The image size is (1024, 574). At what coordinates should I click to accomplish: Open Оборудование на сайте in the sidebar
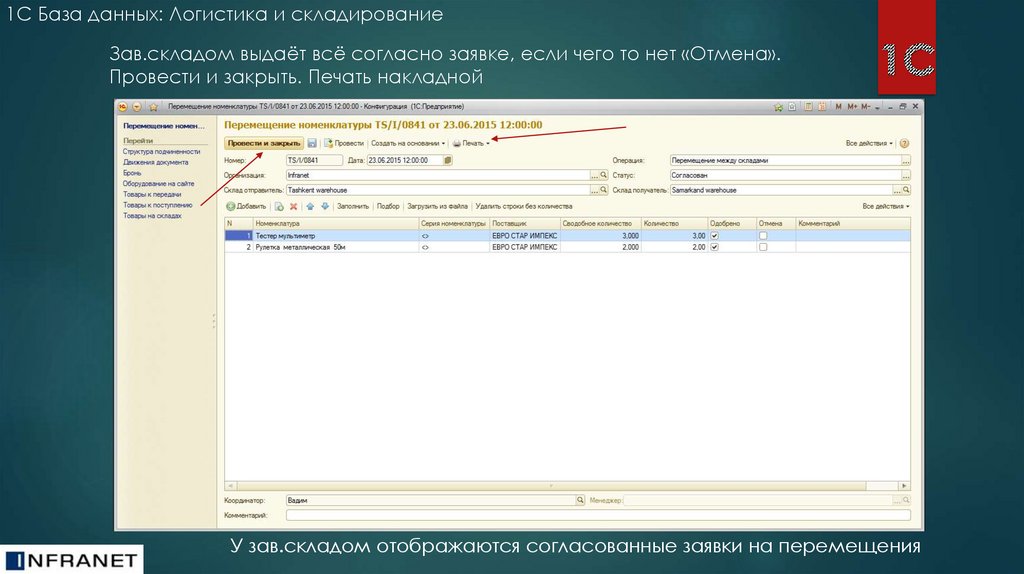pyautogui.click(x=159, y=183)
